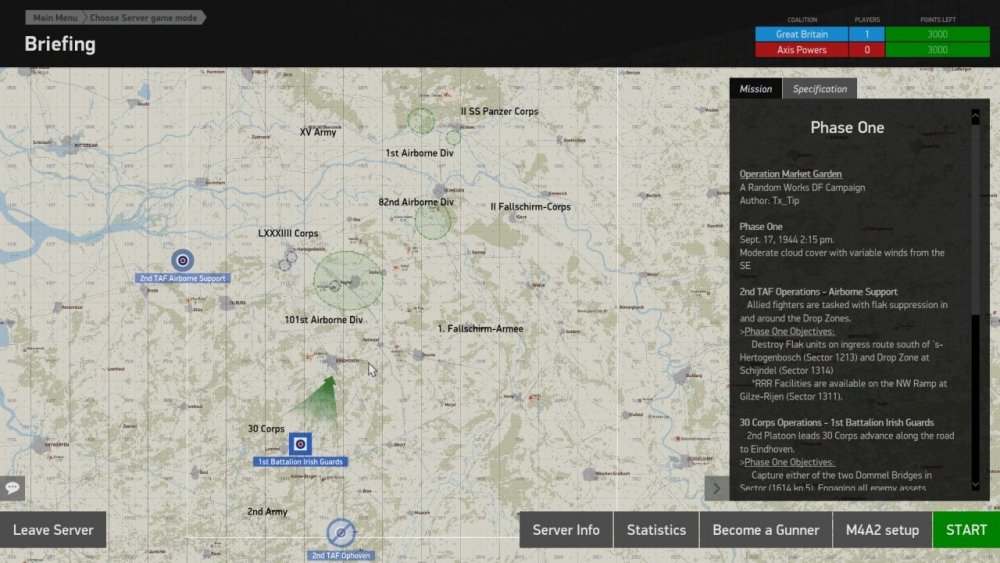
Task: Select the 2nd TAF Ophoven airfield roundel
Action: pyautogui.click(x=341, y=532)
